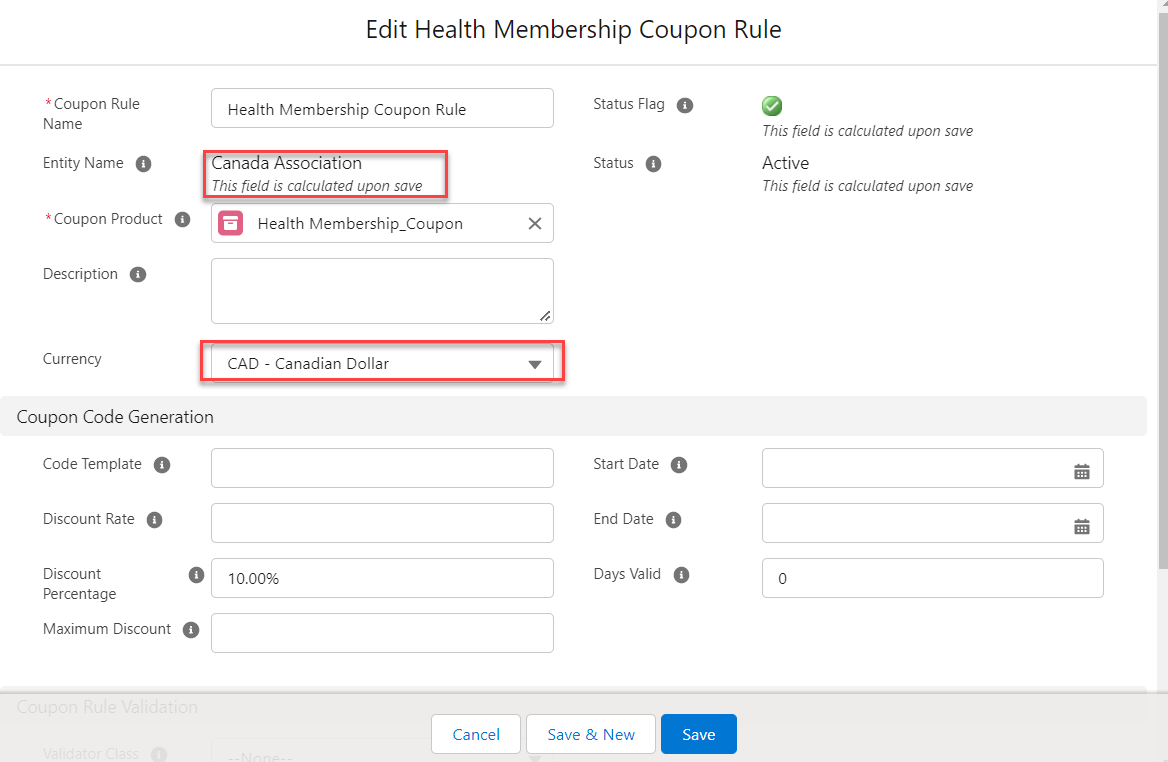This screenshot has height=762, width=1168.
Task: Click the info icon next to Entity Name
Action: tap(143, 164)
